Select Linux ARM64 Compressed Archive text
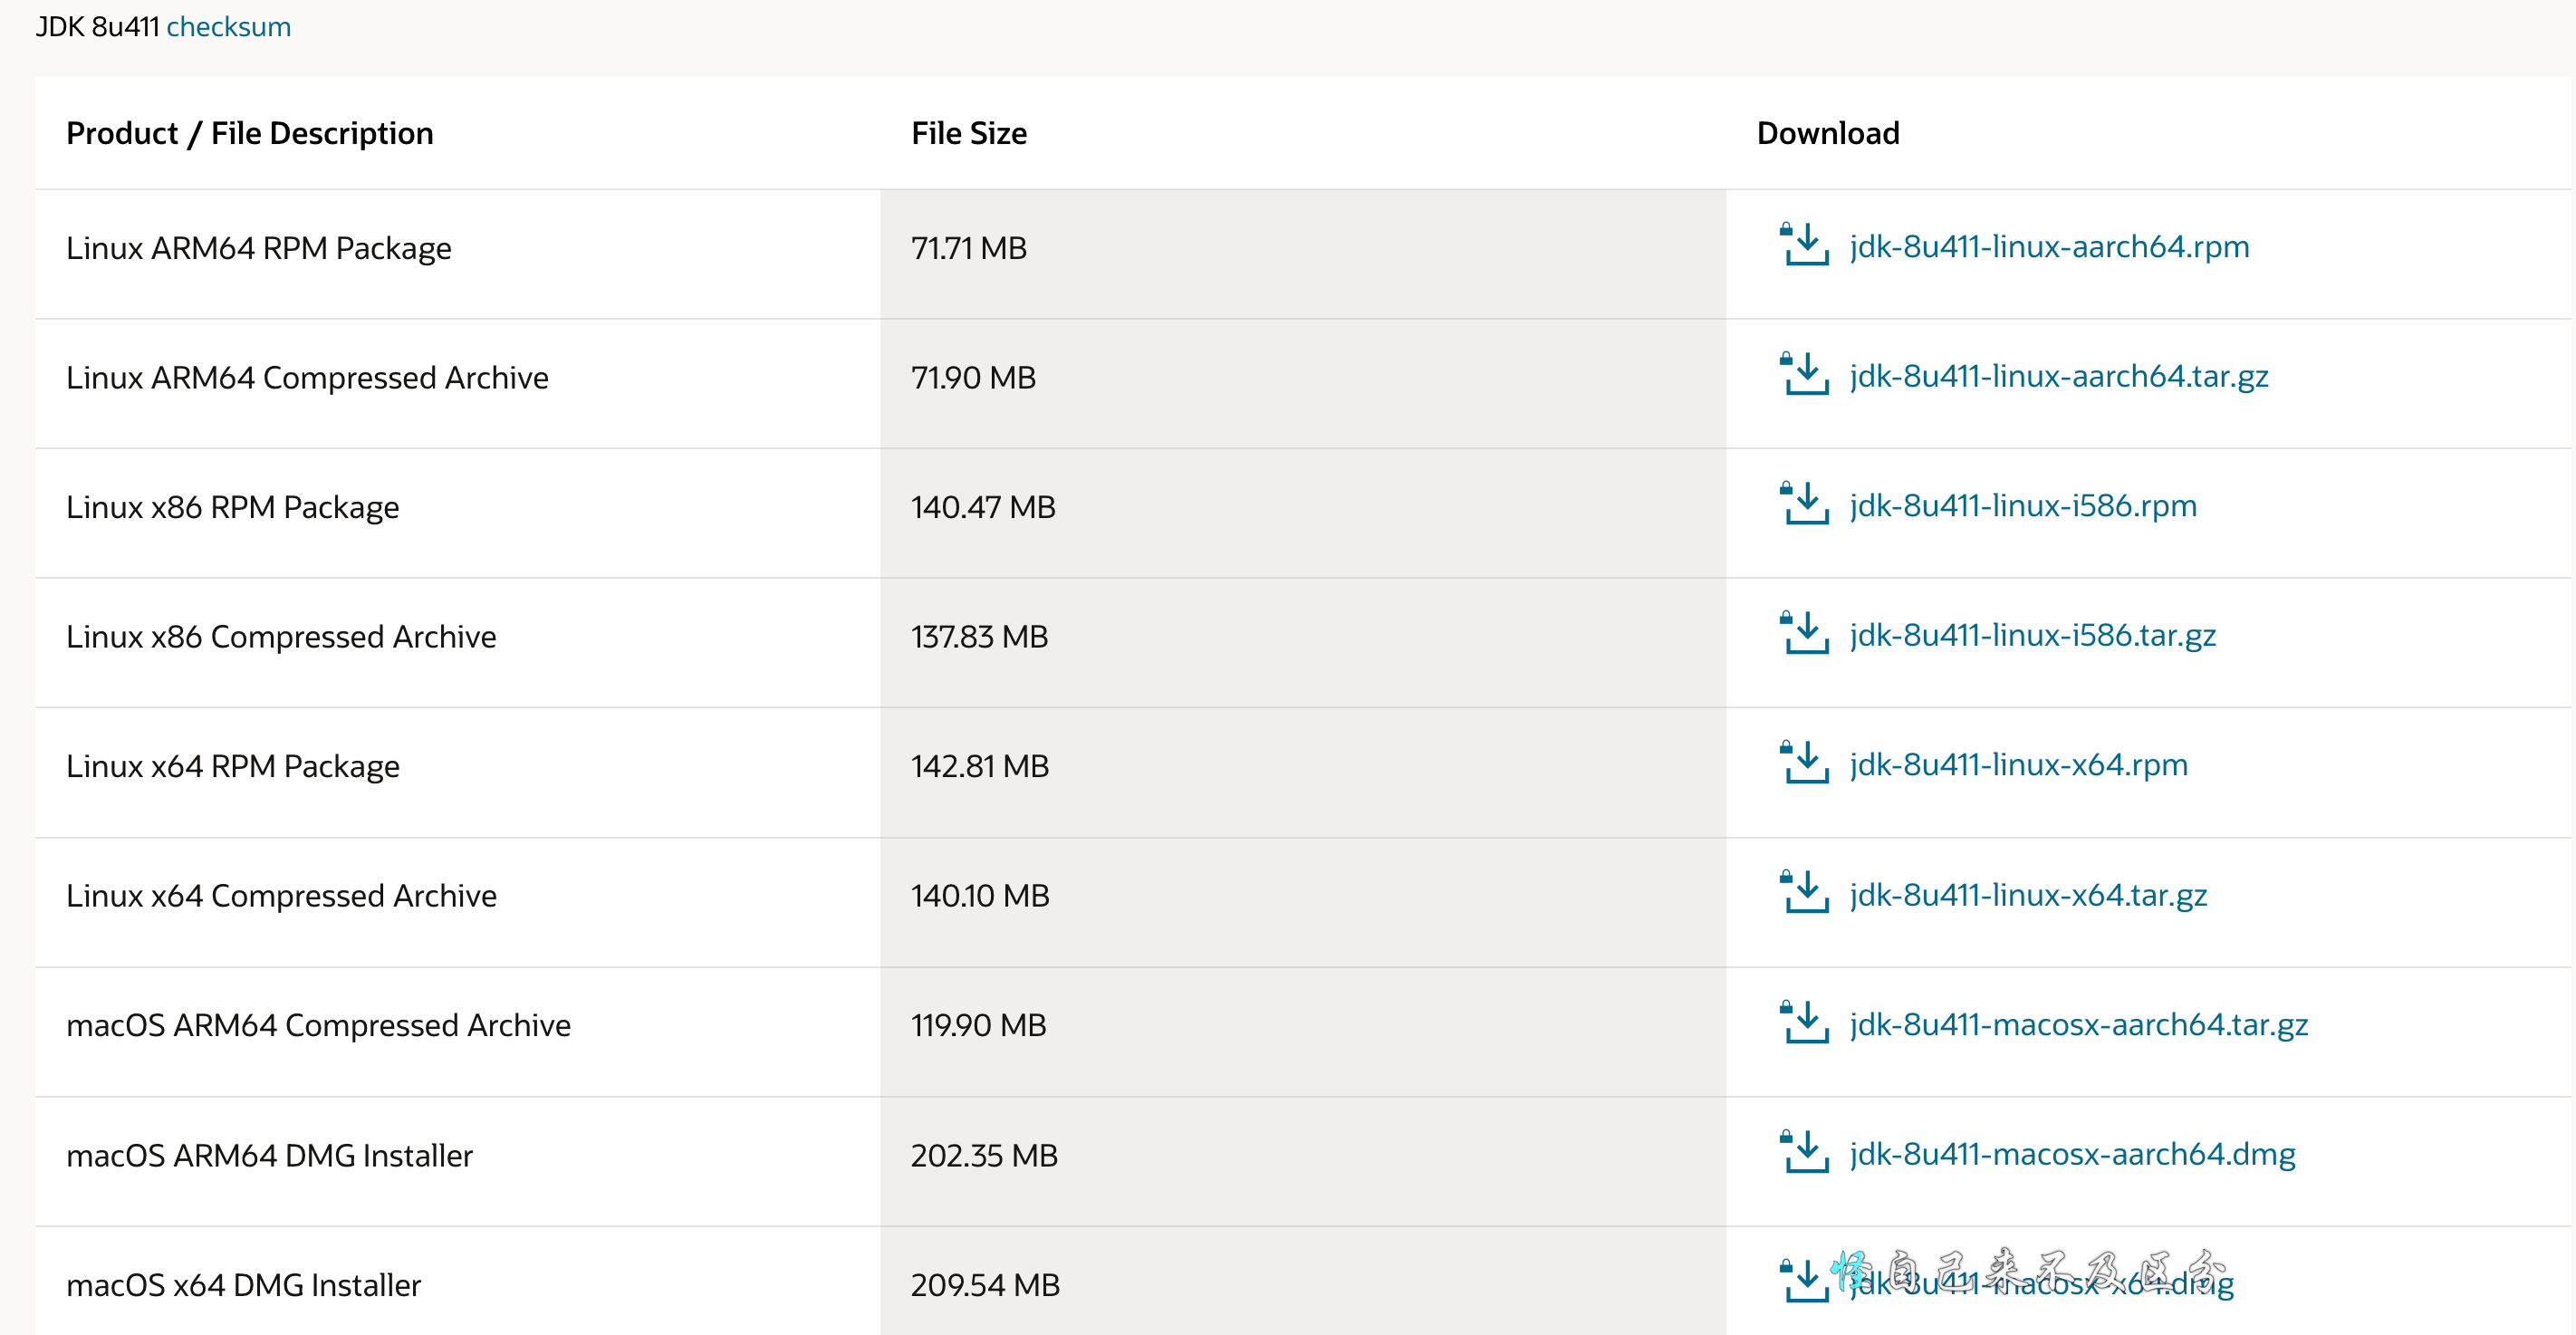The image size is (2576, 1335). [307, 377]
